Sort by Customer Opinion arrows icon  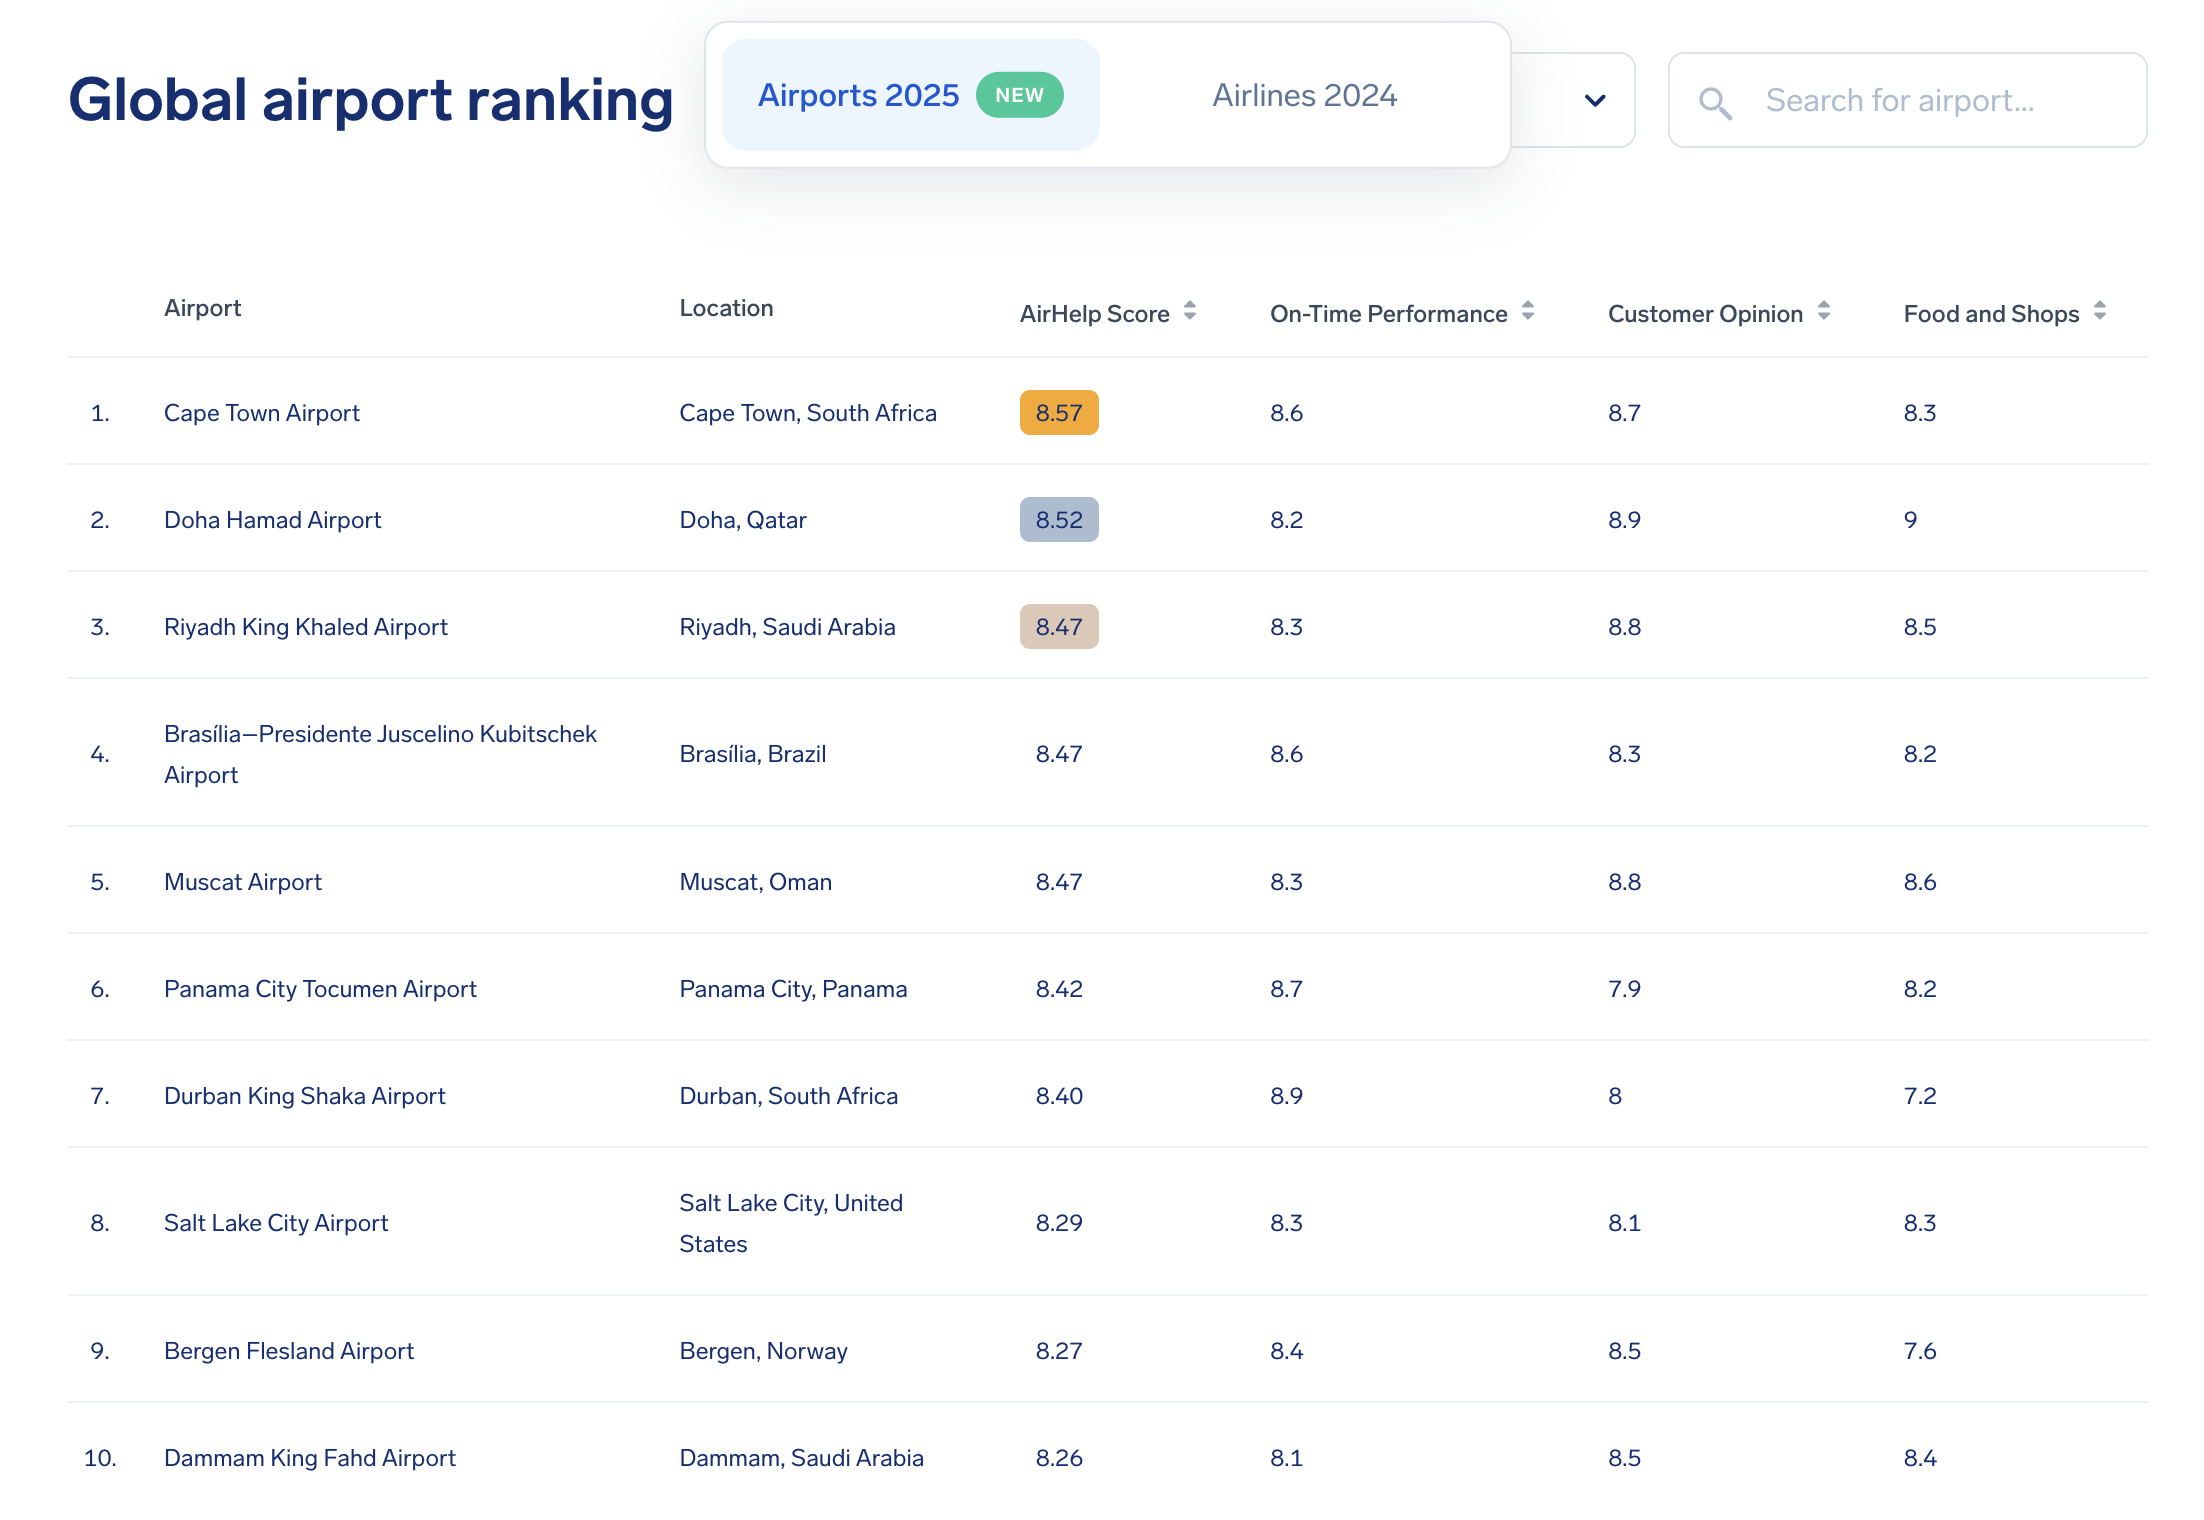pyautogui.click(x=1824, y=311)
